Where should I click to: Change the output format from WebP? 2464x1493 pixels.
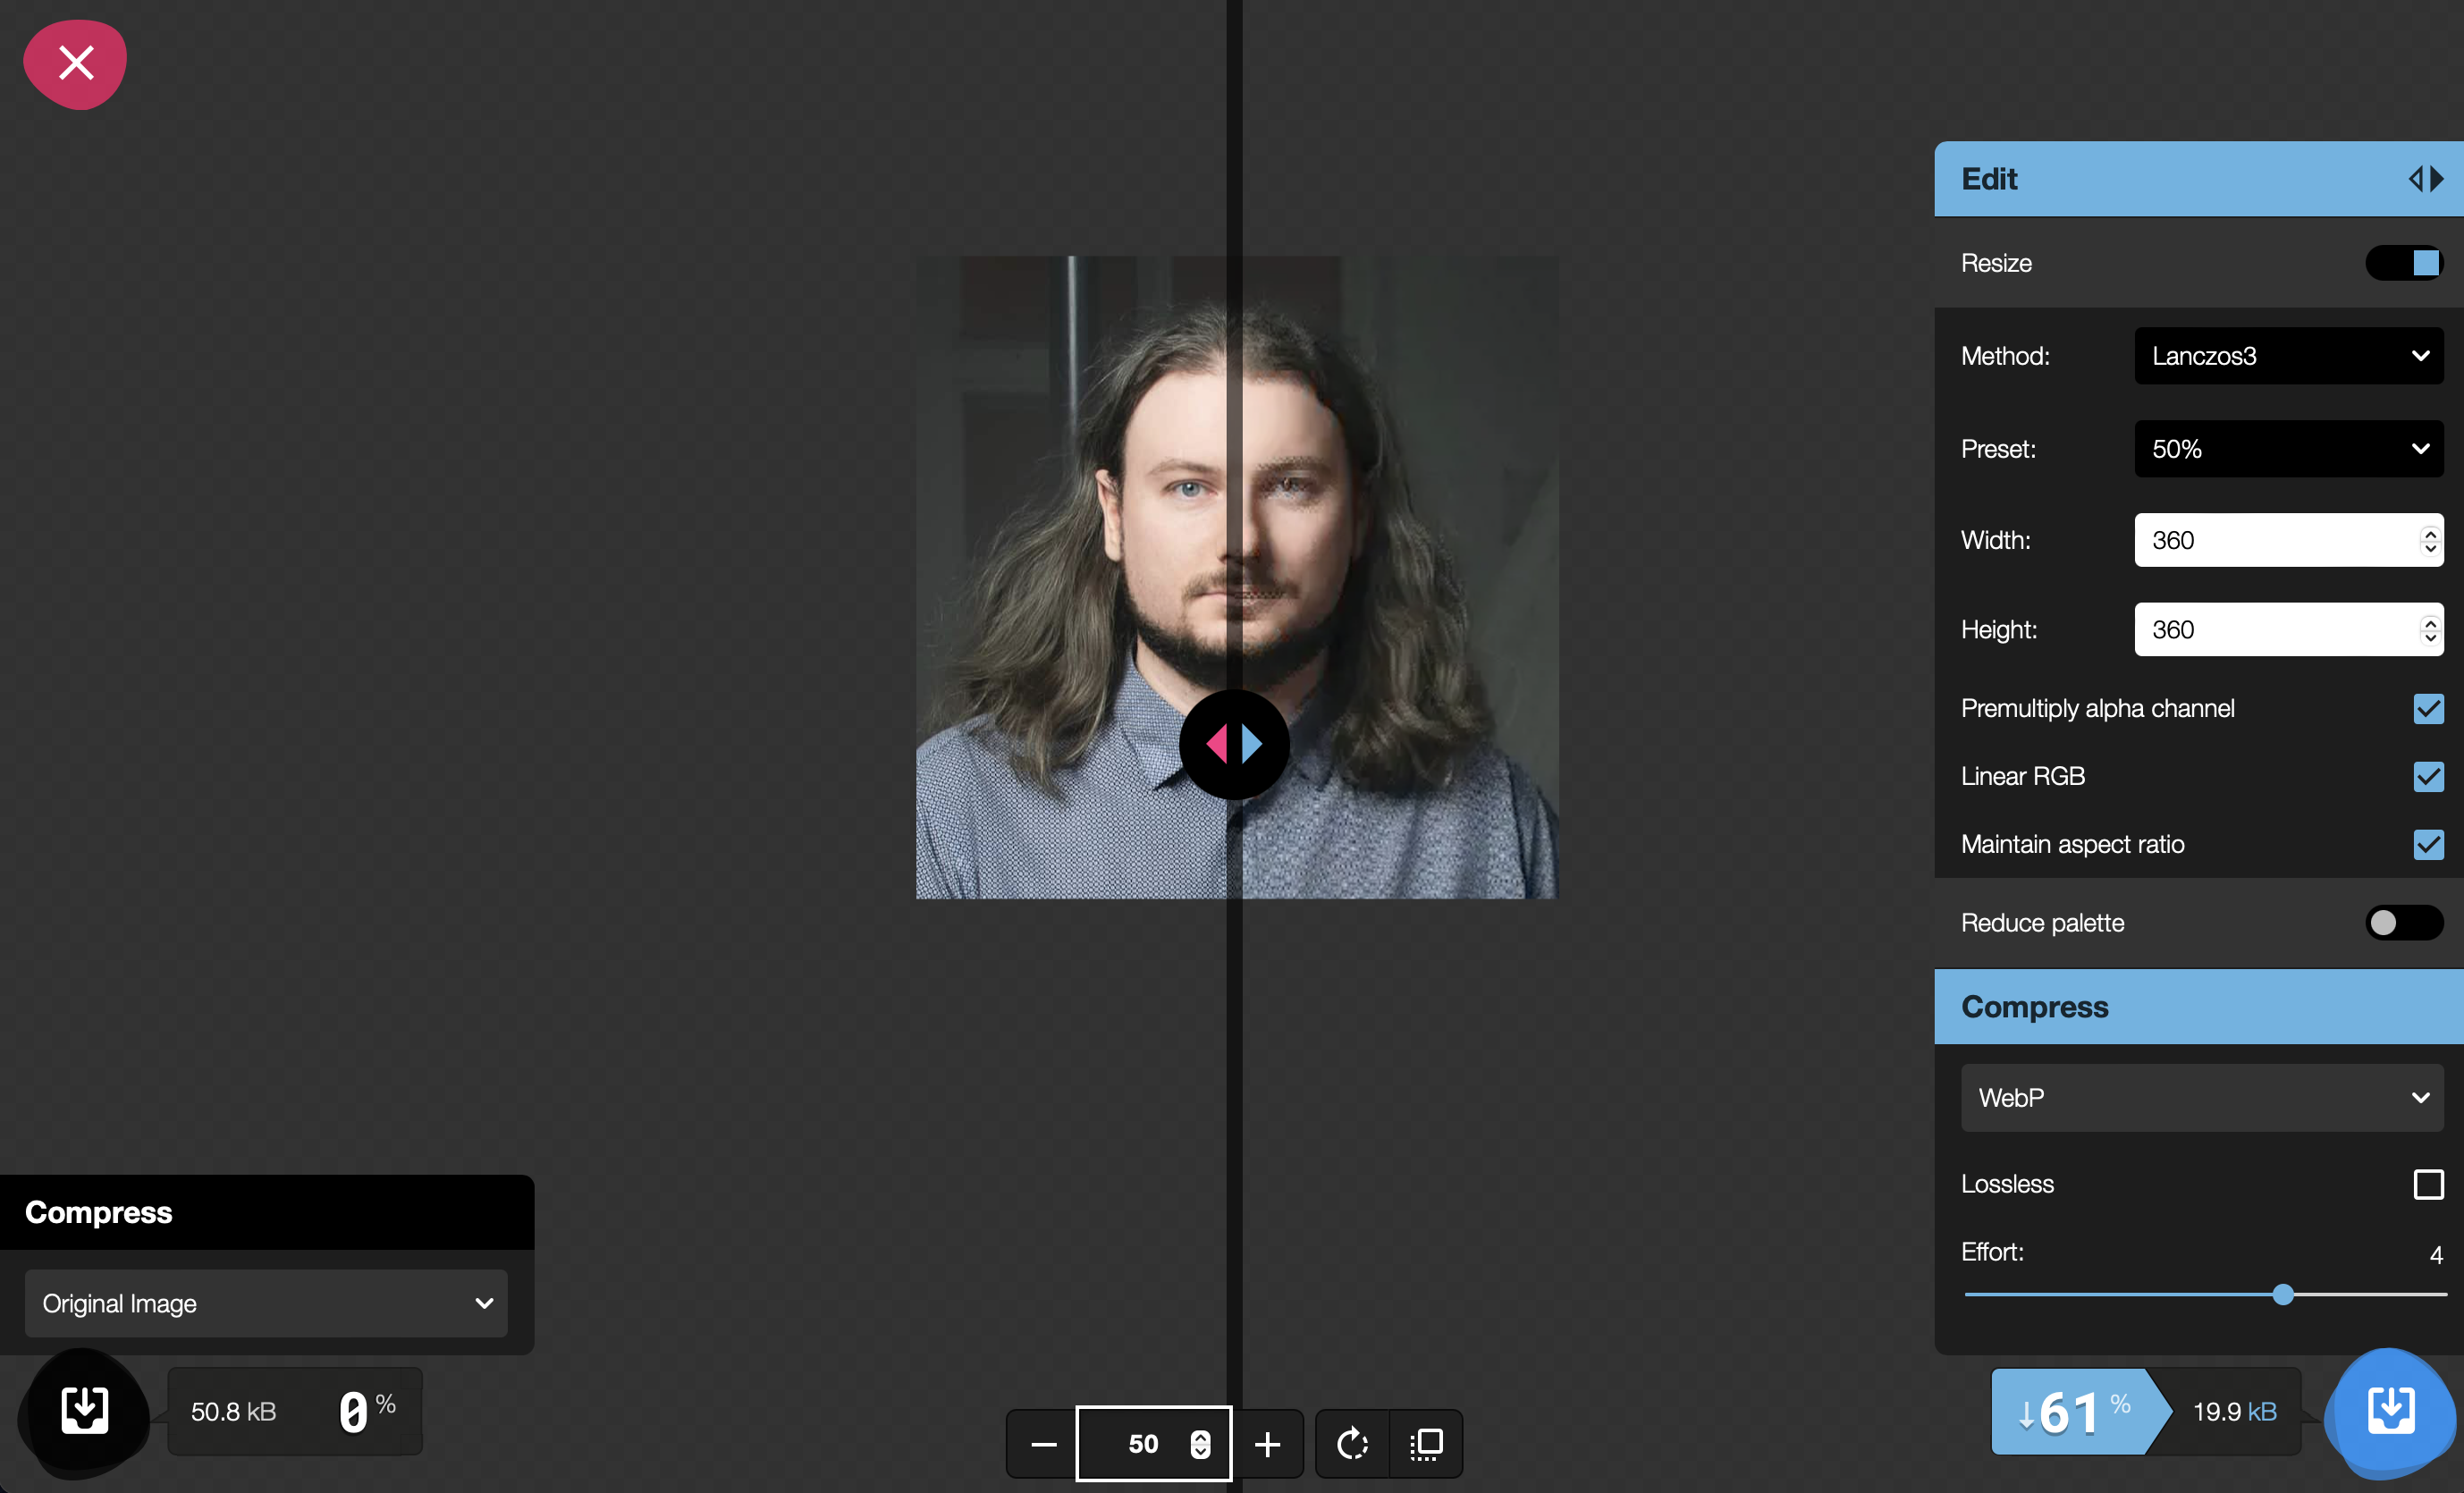pos(2202,1097)
